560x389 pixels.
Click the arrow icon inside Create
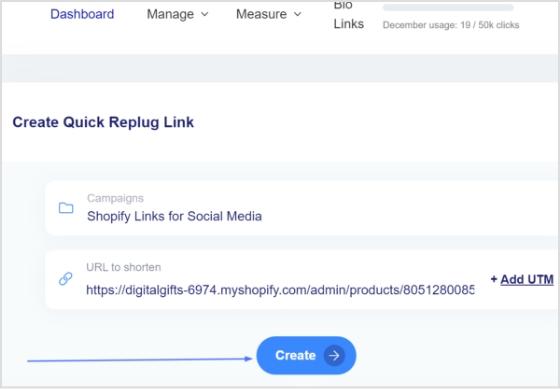[334, 355]
